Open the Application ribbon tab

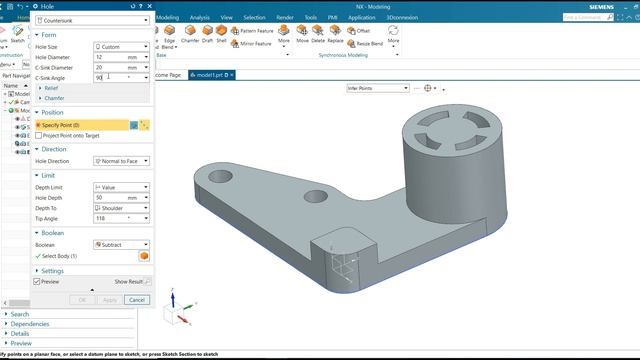362,18
